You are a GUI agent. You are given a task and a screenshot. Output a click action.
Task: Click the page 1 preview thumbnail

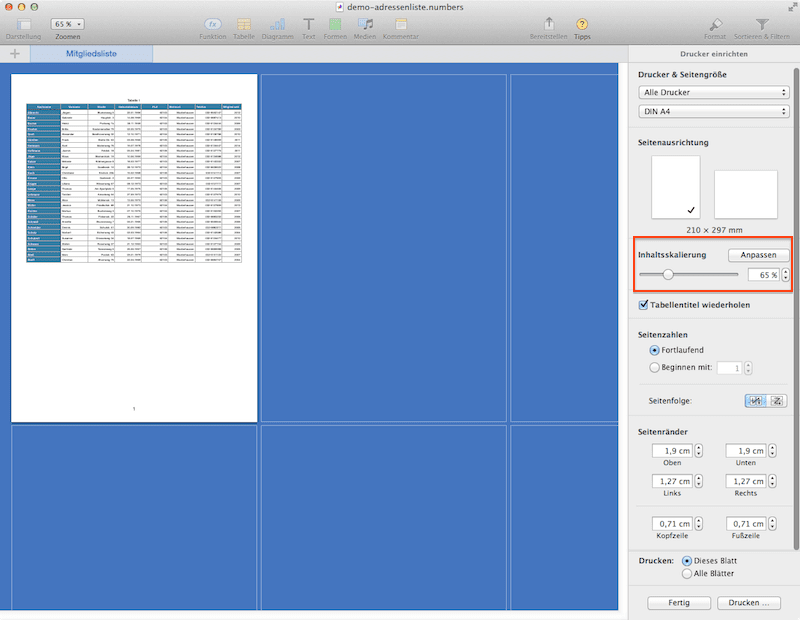134,248
